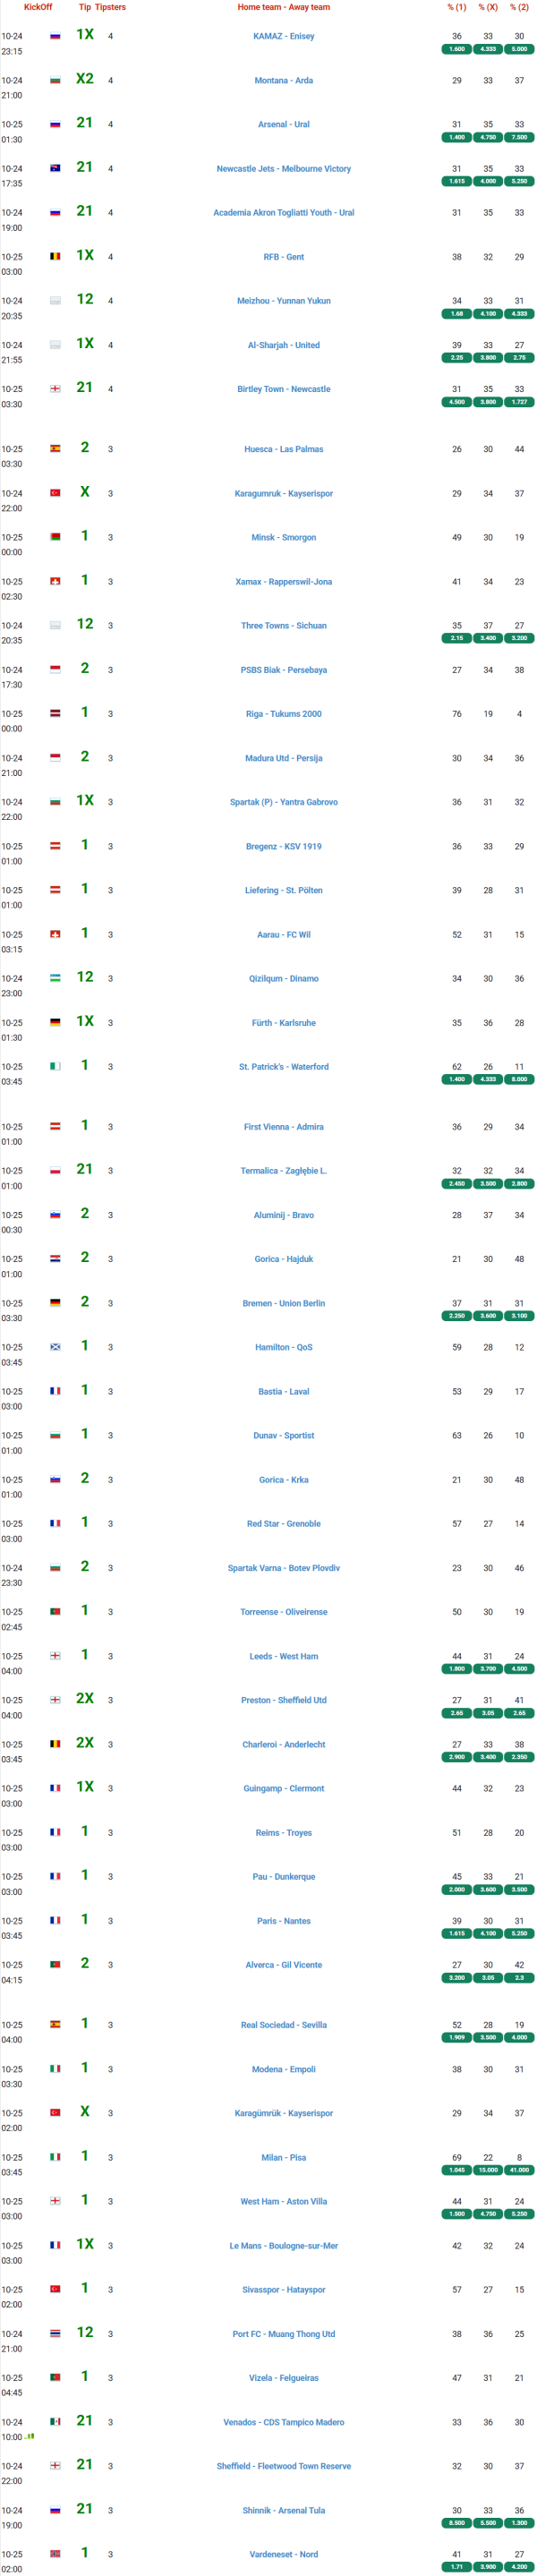Click the 41.000 odds badge for Milan - Pisa
This screenshot has width=537, height=2576.
click(519, 2169)
